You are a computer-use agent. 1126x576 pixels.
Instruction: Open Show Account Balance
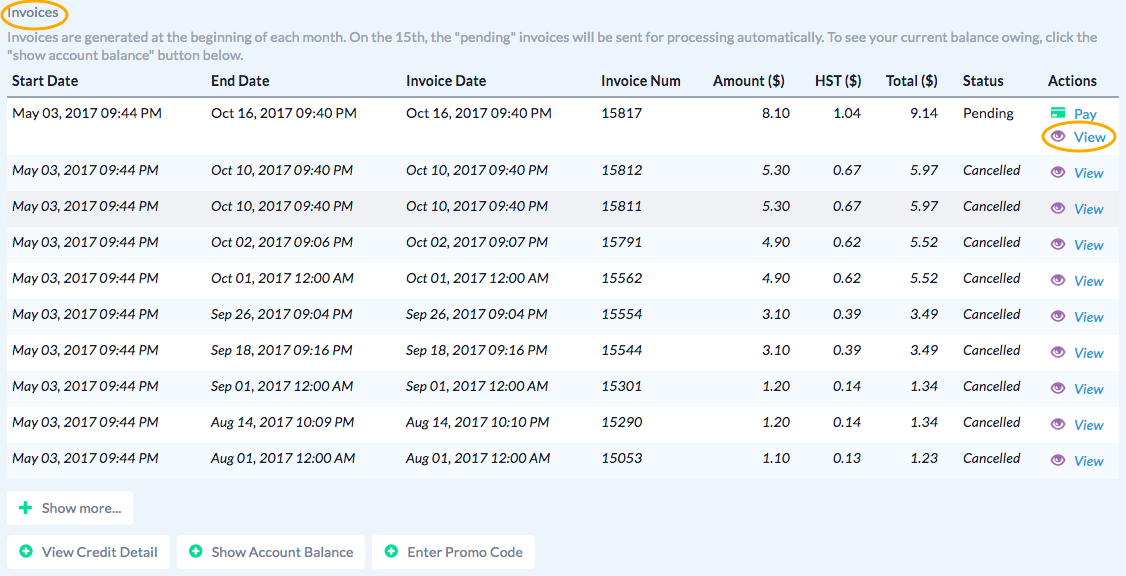click(x=271, y=552)
